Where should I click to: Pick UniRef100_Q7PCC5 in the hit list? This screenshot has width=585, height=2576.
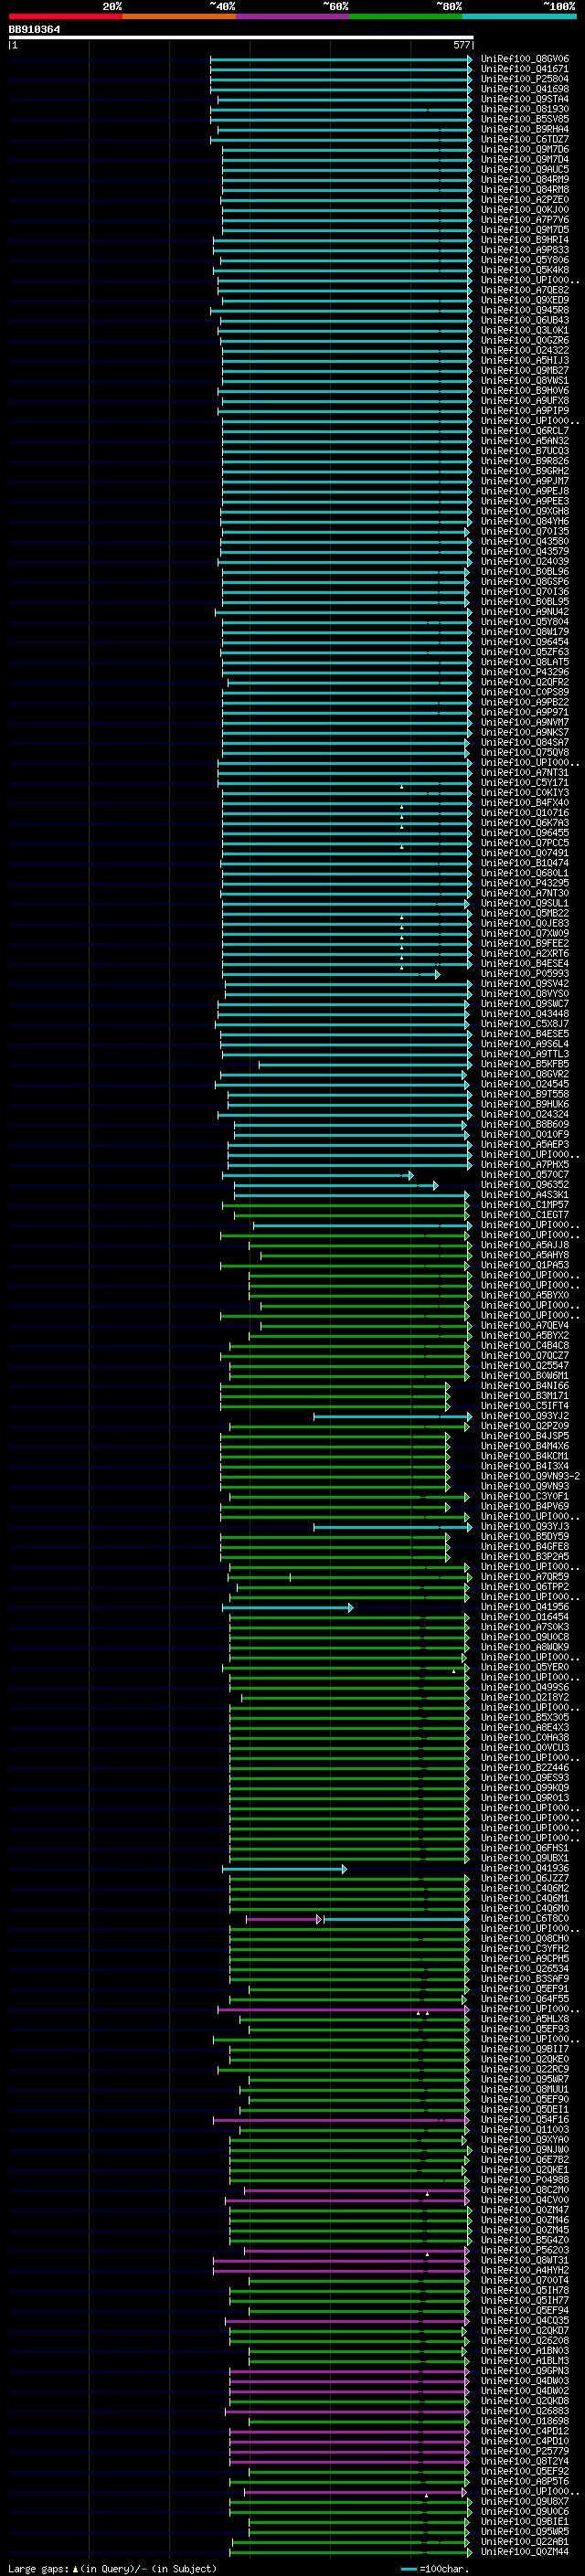524,843
